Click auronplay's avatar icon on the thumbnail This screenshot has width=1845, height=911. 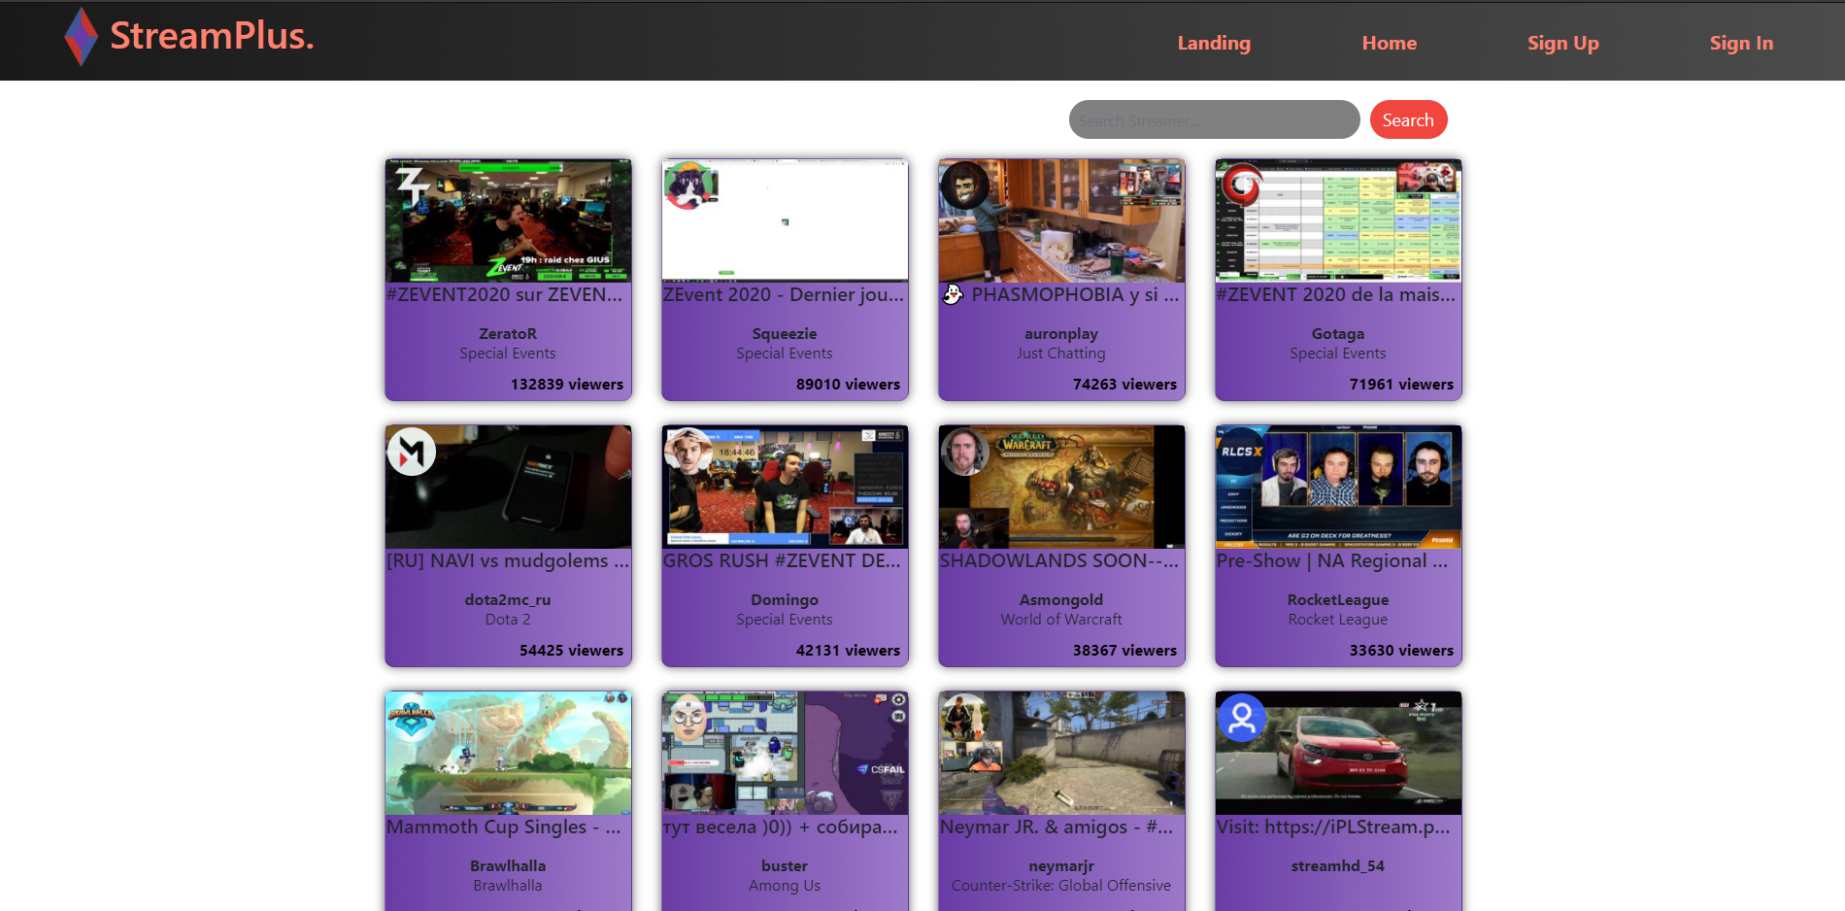click(965, 185)
